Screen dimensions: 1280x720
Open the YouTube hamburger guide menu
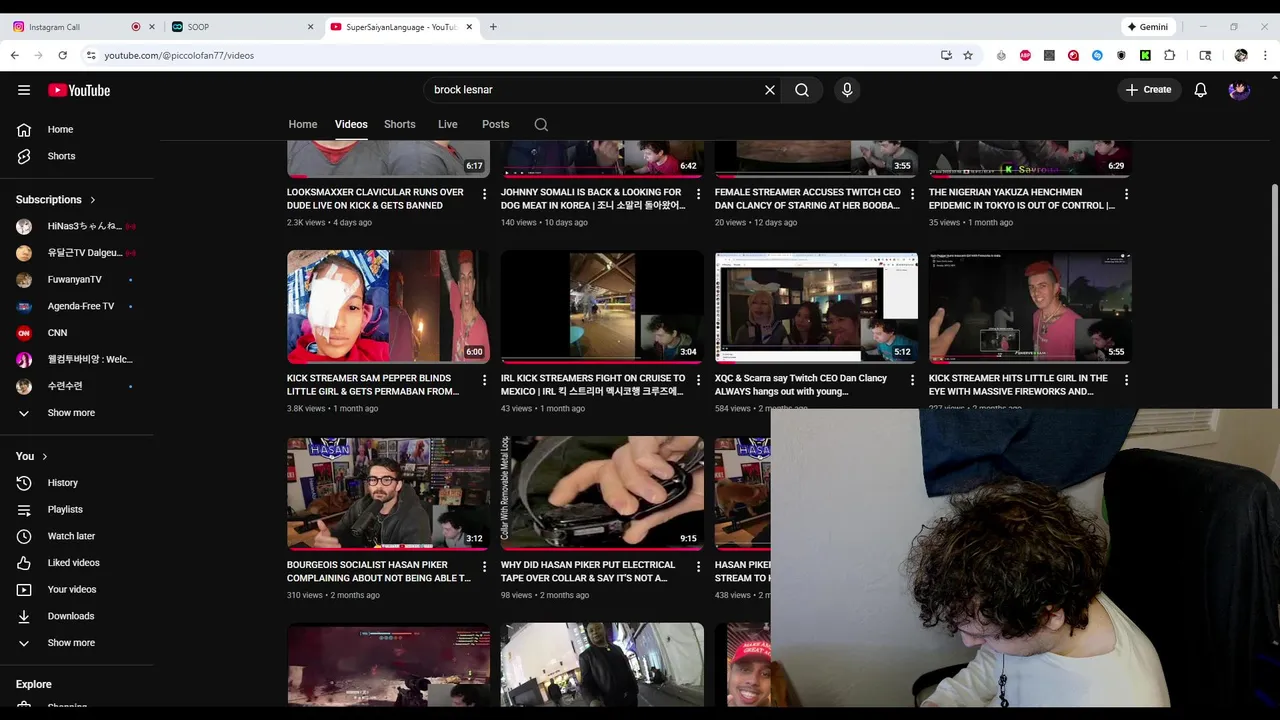(x=24, y=90)
